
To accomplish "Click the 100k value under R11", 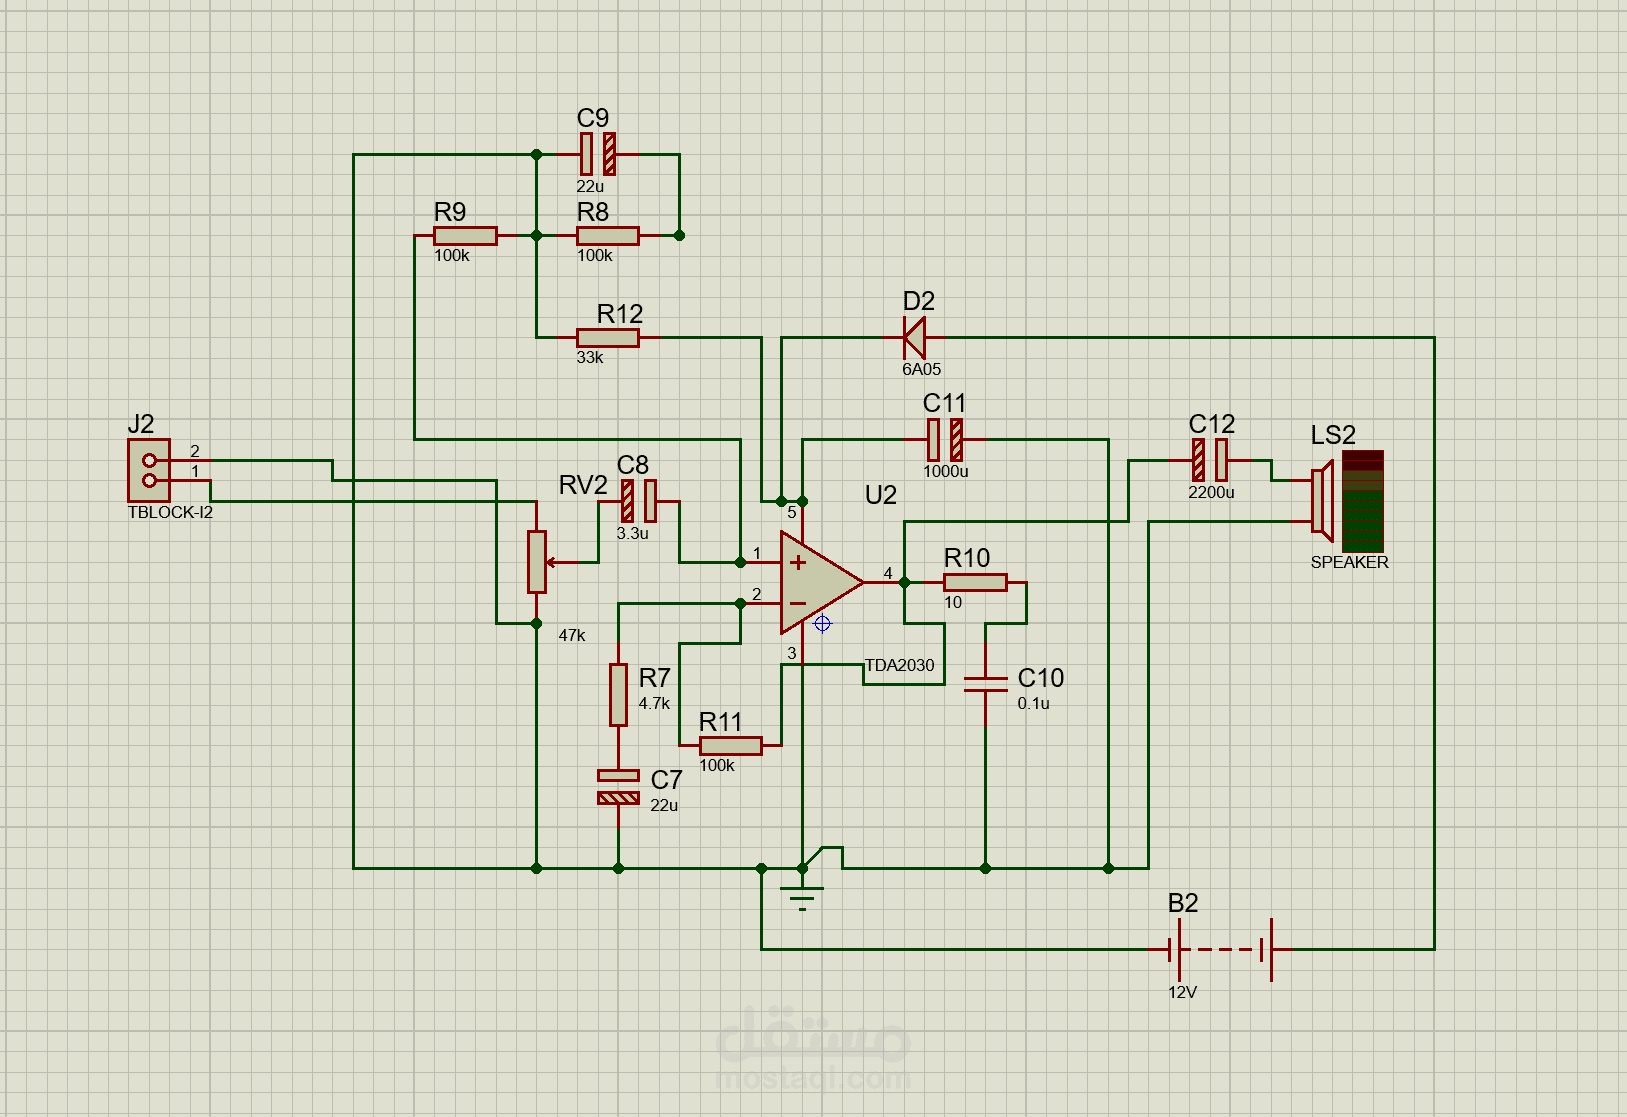I will tap(717, 765).
